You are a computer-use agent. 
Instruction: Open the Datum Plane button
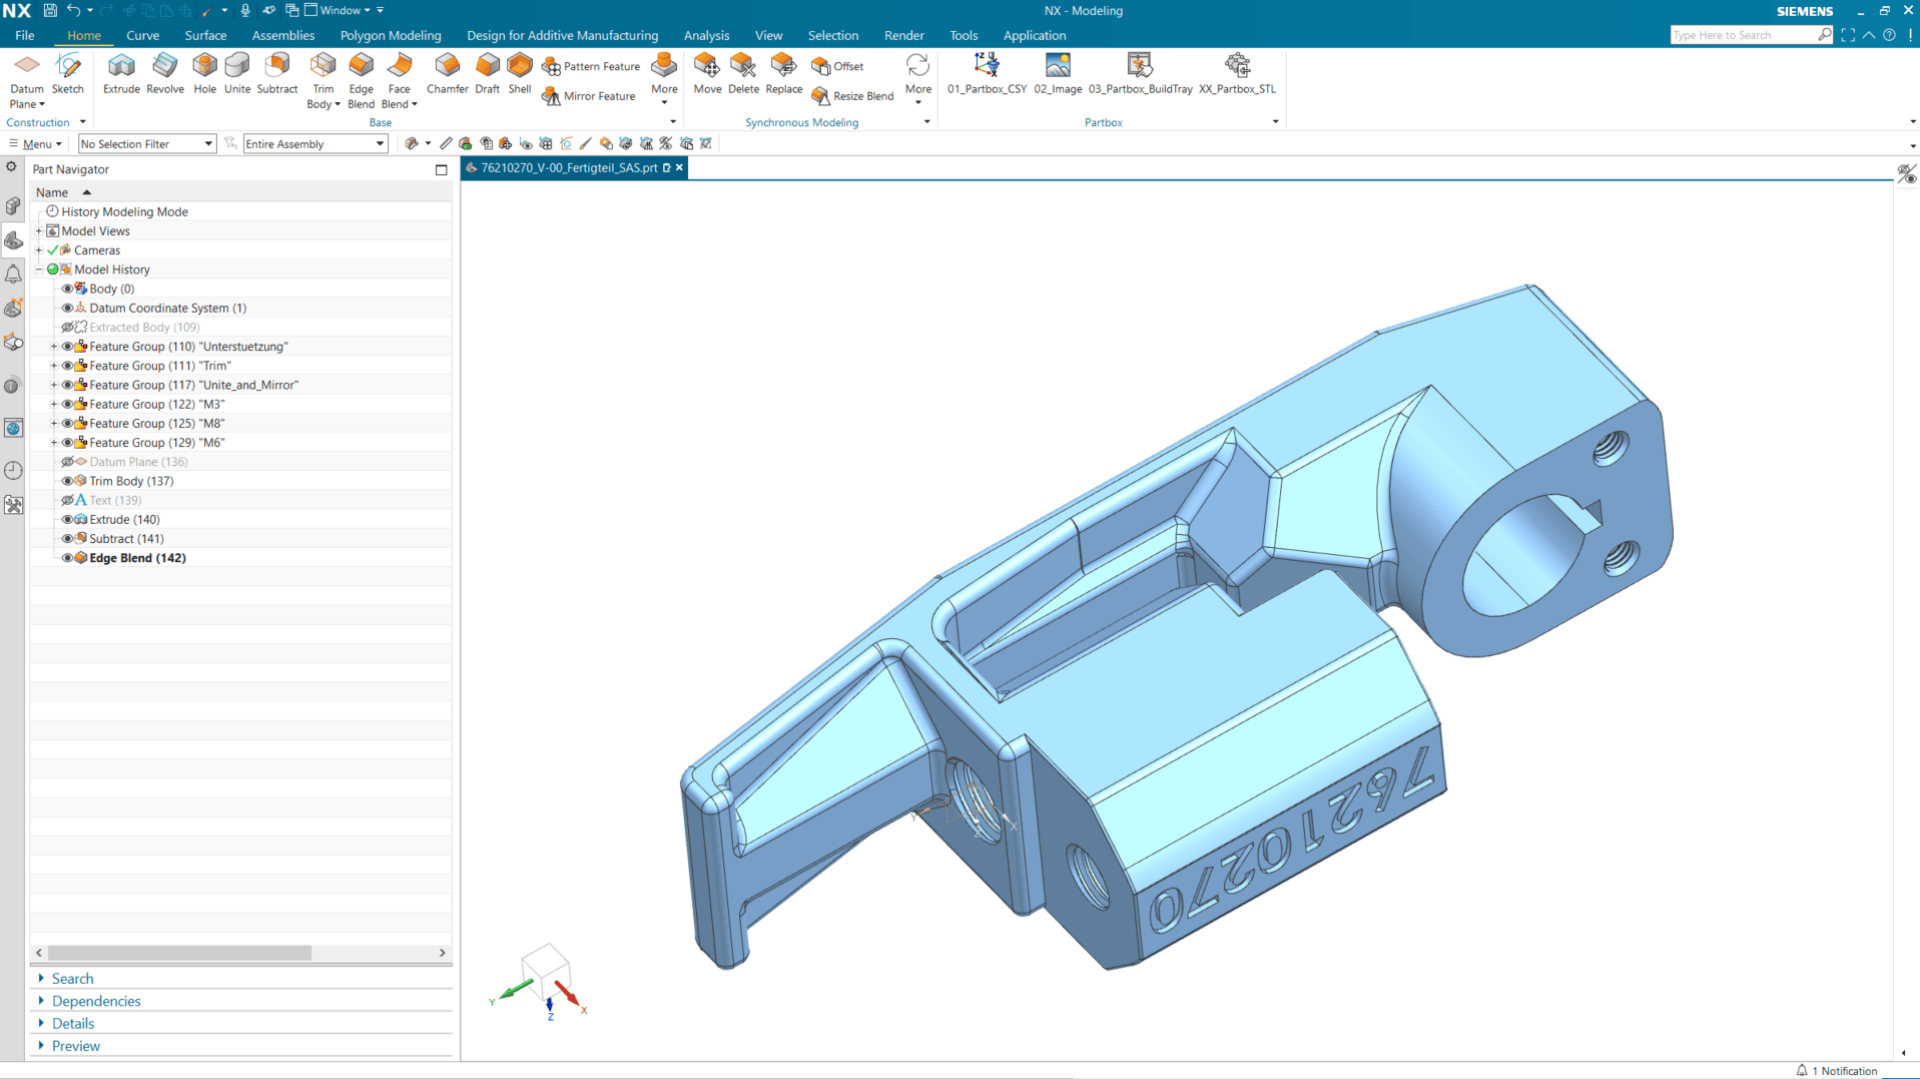click(x=27, y=80)
